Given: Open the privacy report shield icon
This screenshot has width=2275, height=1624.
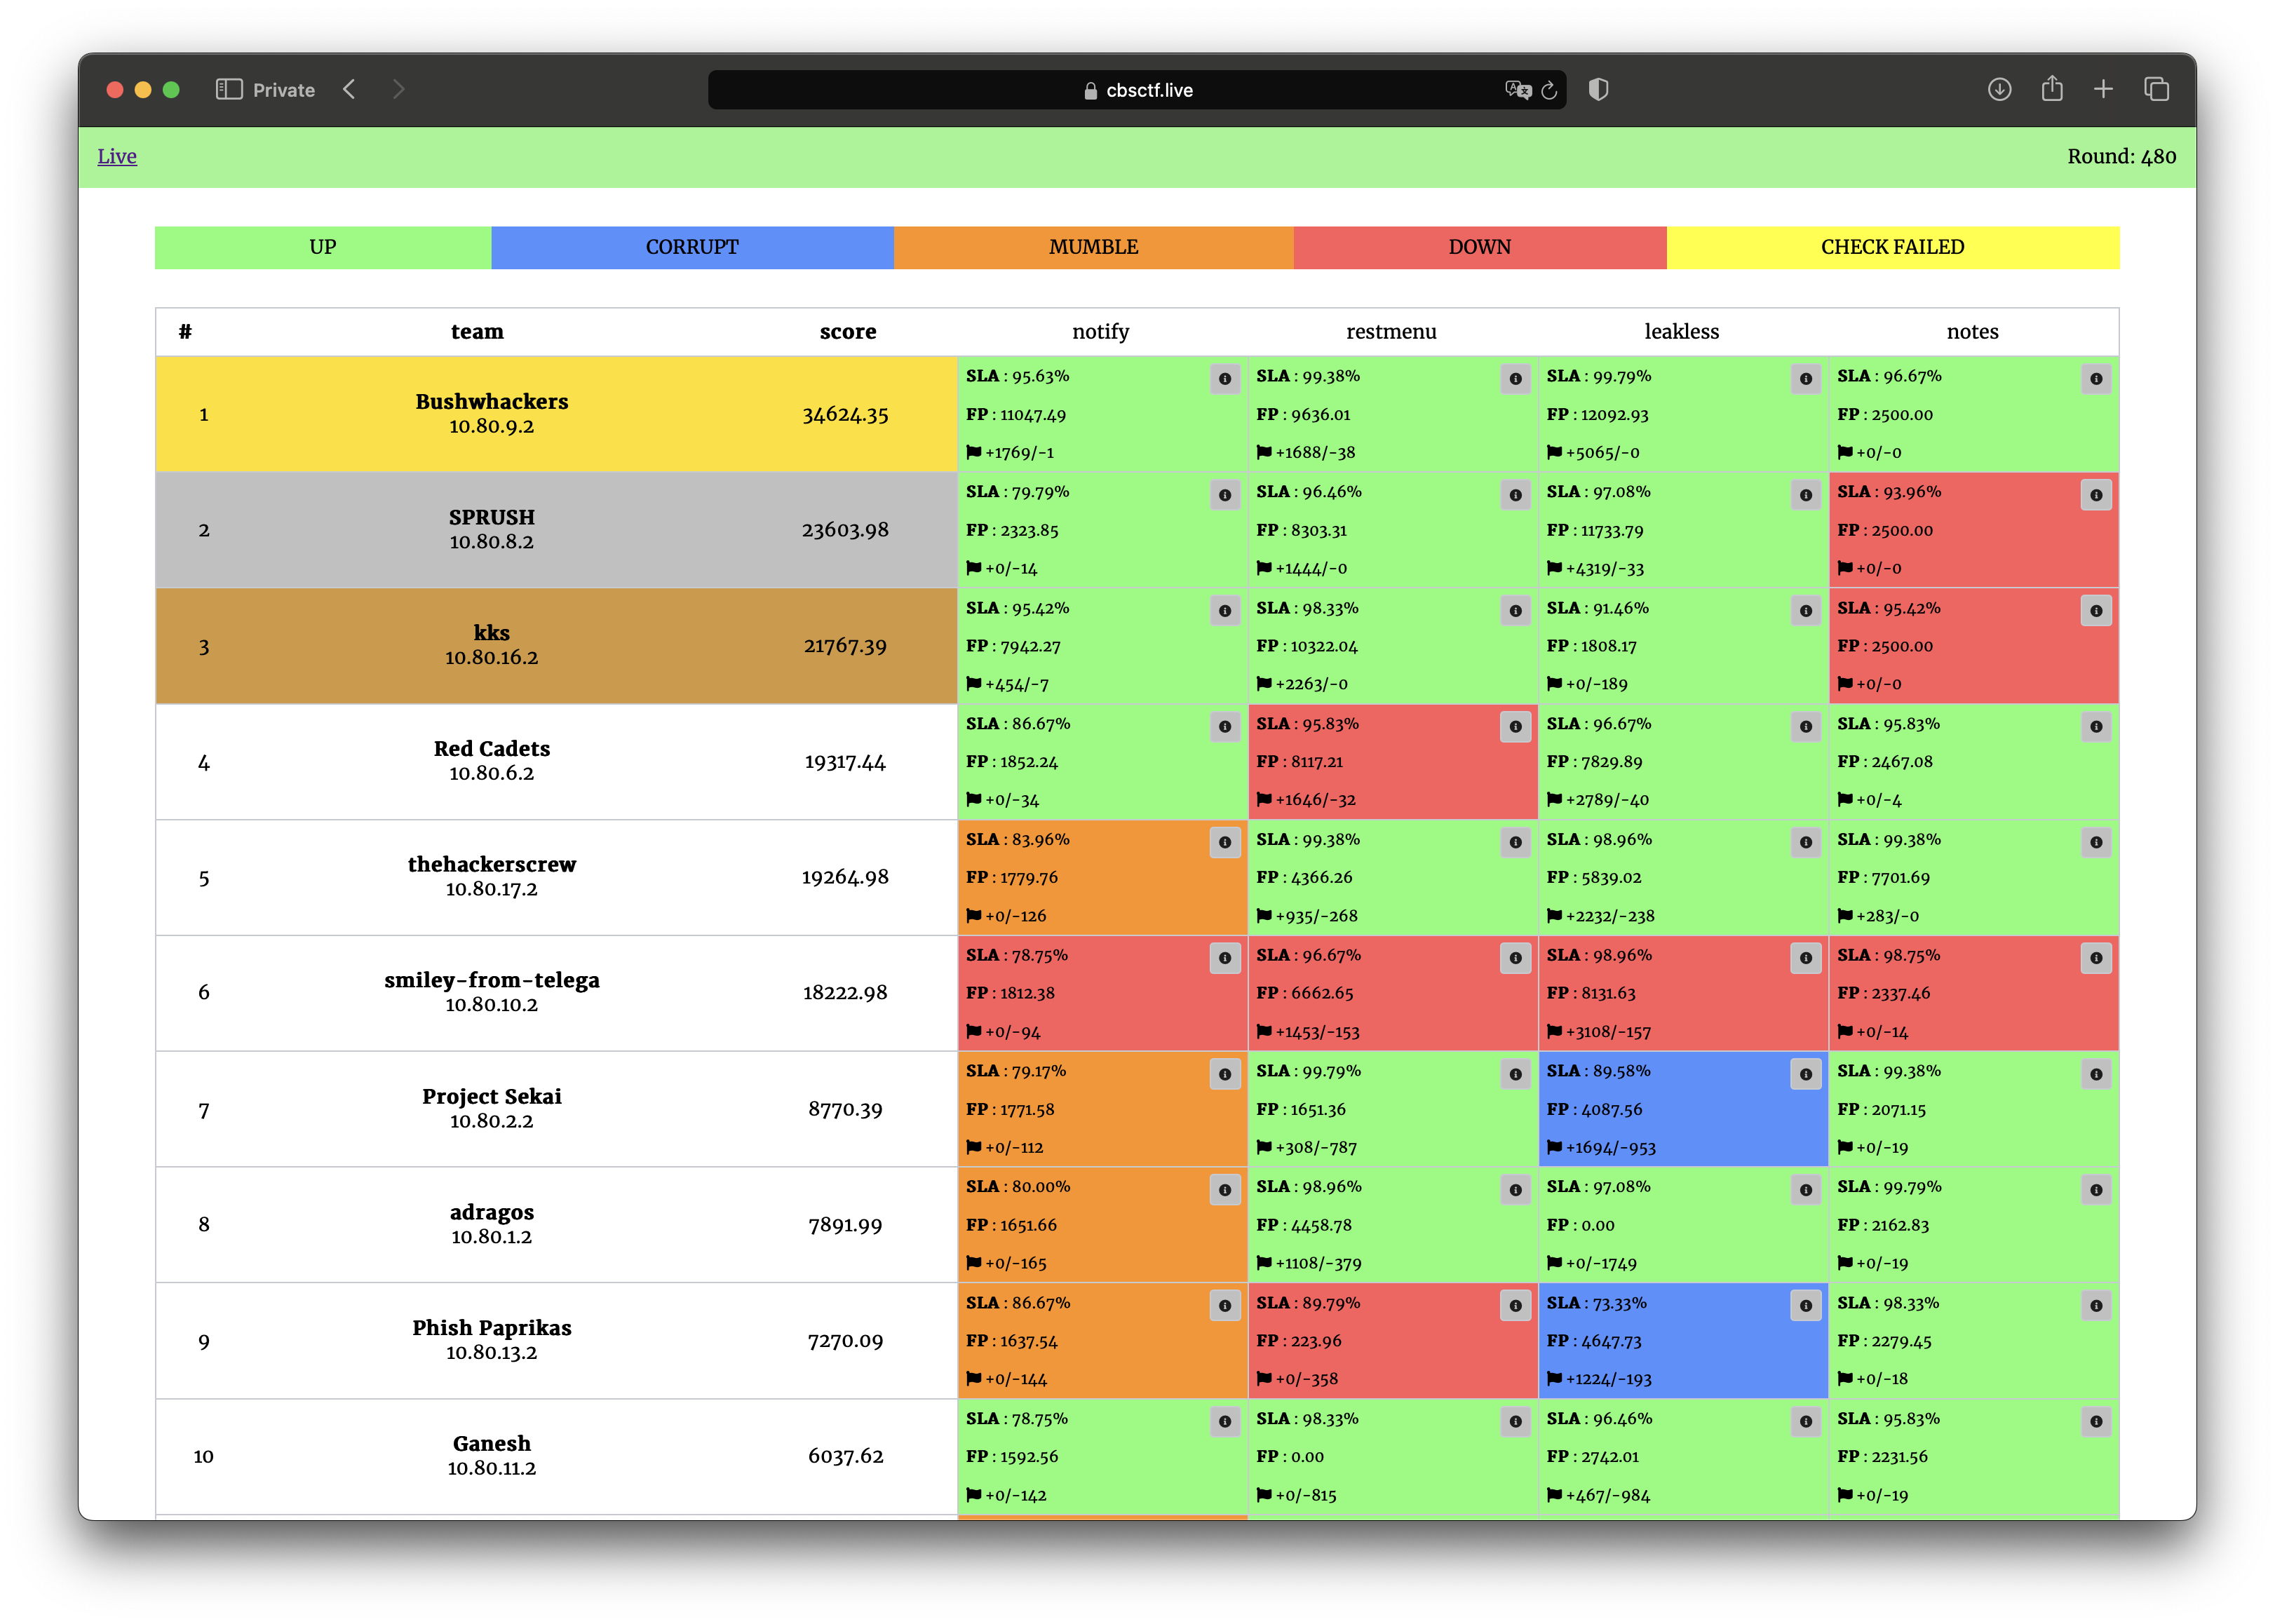Looking at the screenshot, I should click(1598, 90).
